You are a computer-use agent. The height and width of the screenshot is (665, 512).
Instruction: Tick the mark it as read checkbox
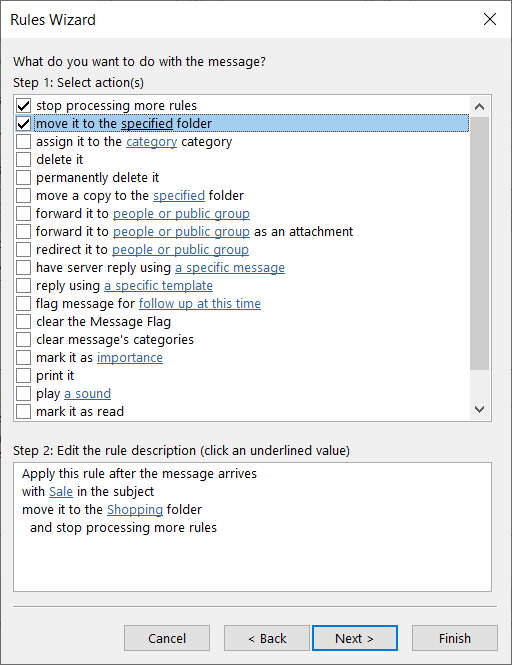tap(23, 411)
